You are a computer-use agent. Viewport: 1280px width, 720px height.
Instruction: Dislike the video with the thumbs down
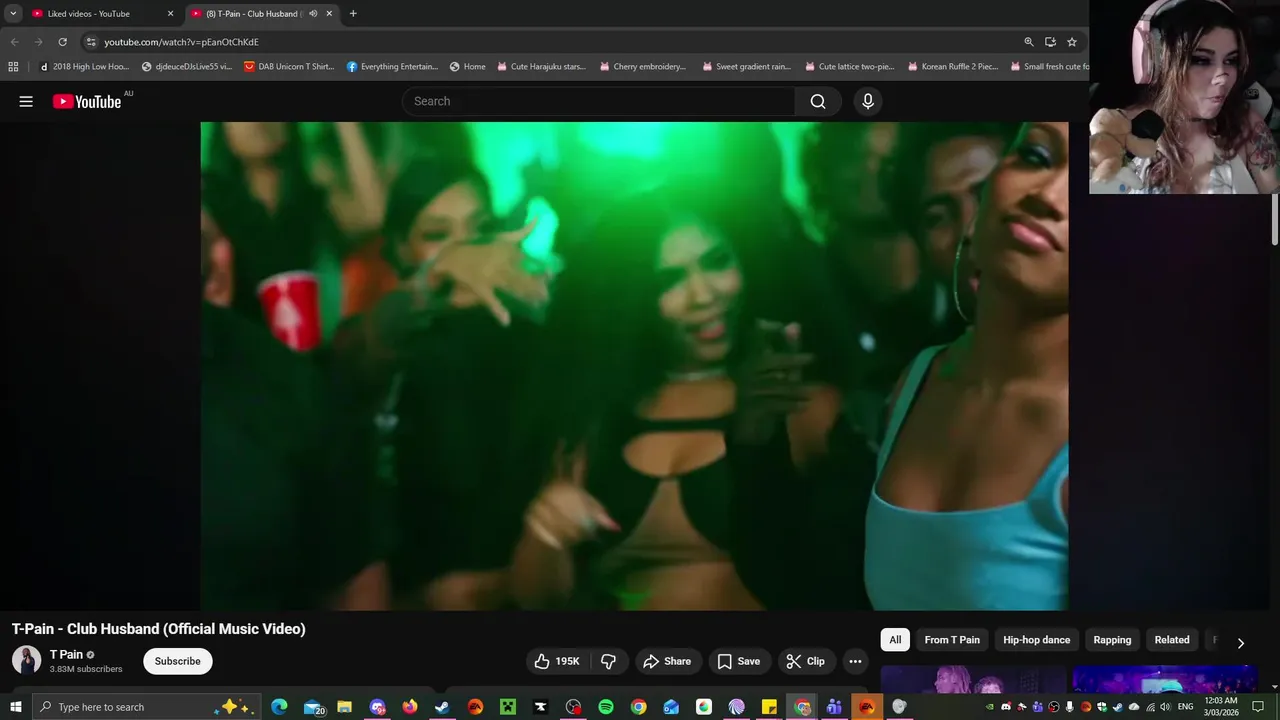click(x=608, y=661)
